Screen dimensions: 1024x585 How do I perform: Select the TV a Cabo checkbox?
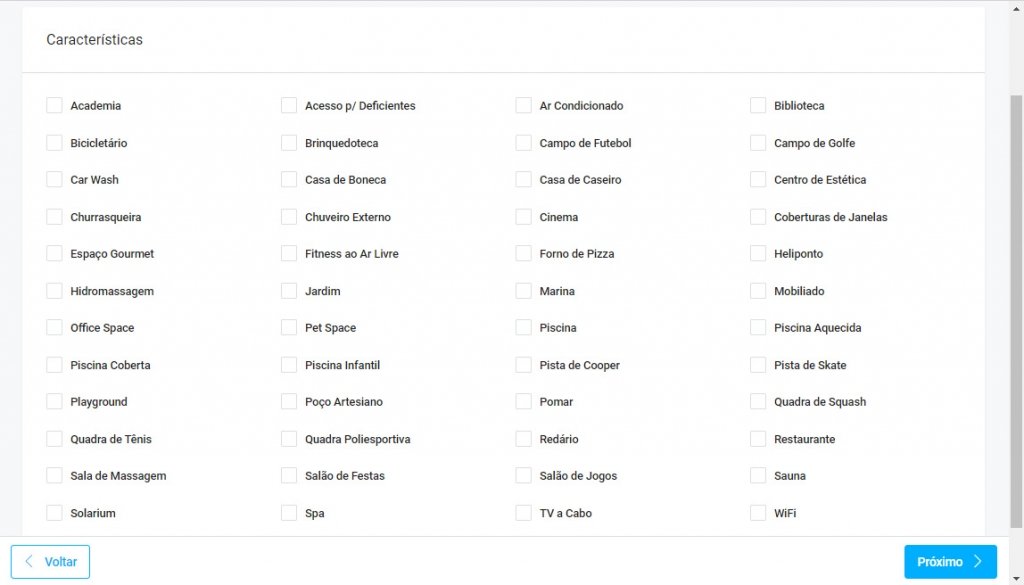[523, 513]
